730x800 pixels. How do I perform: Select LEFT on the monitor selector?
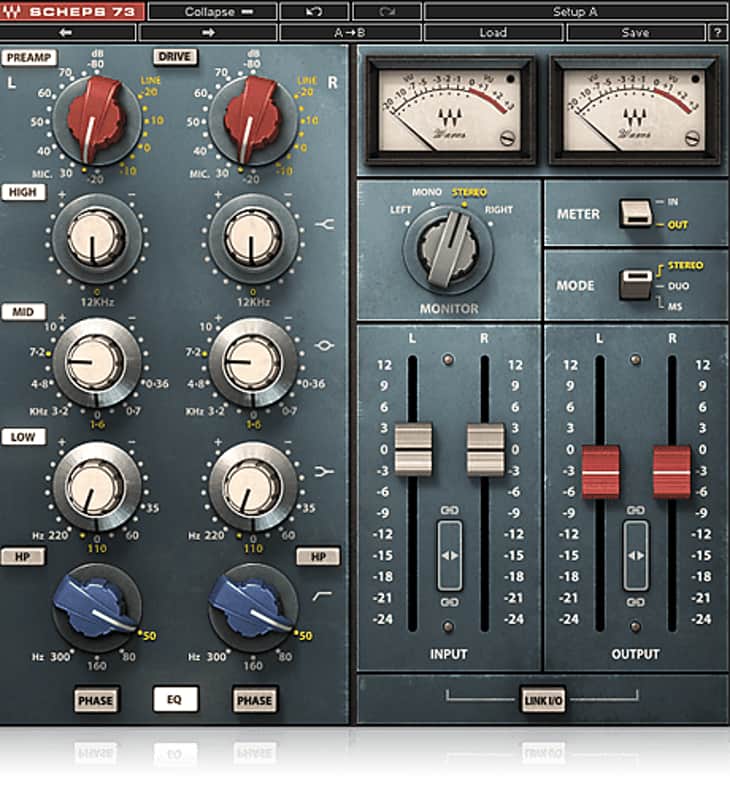(x=400, y=210)
